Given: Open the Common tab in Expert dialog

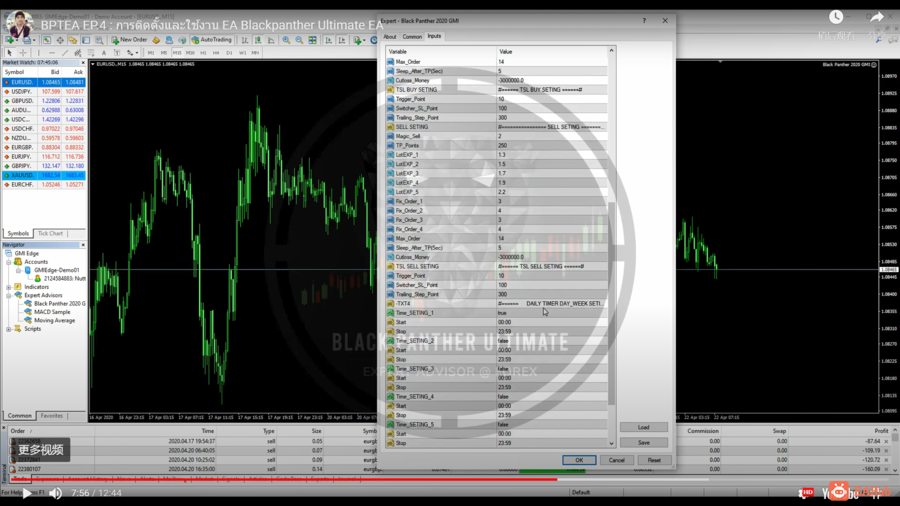Looking at the screenshot, I should [412, 36].
